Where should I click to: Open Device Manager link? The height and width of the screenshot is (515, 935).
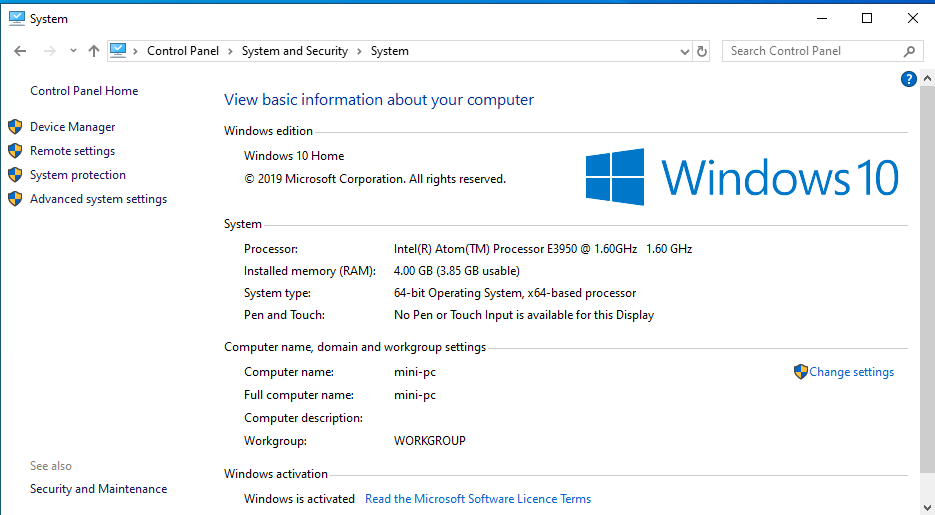pos(73,127)
